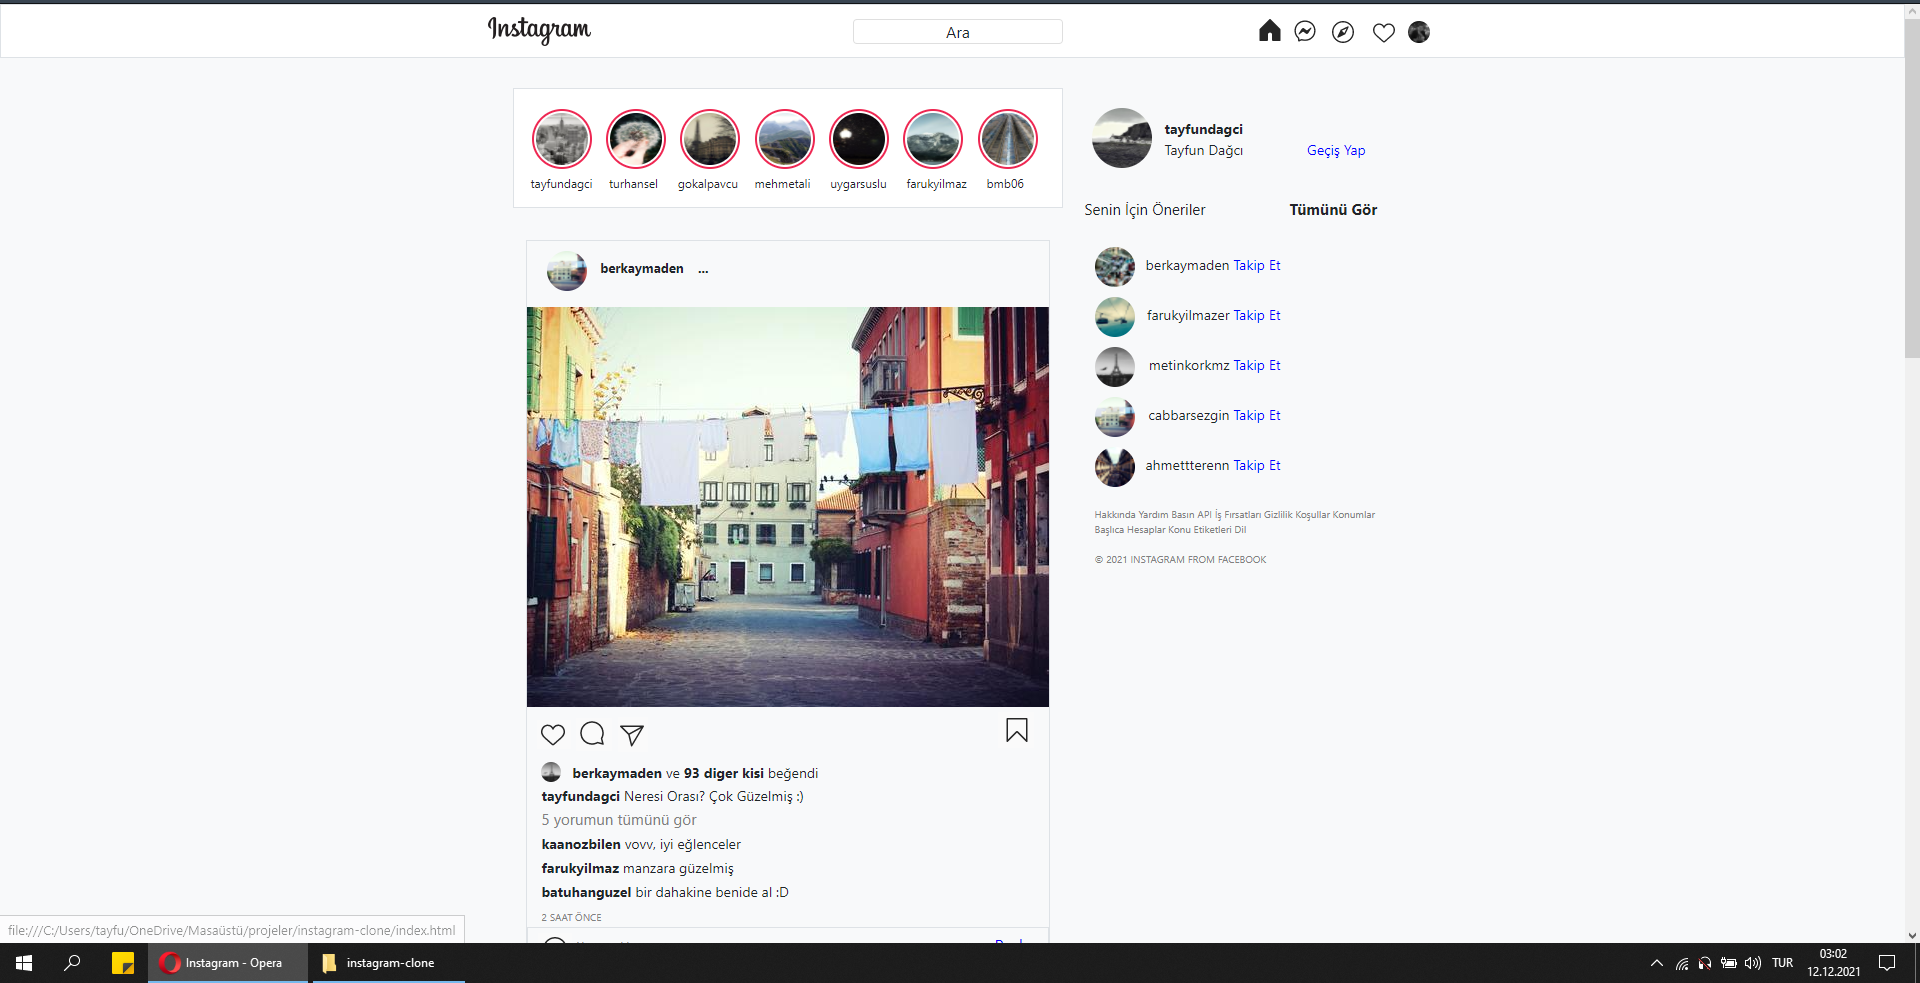Open the tayfundagci story thumbnail

coord(561,139)
